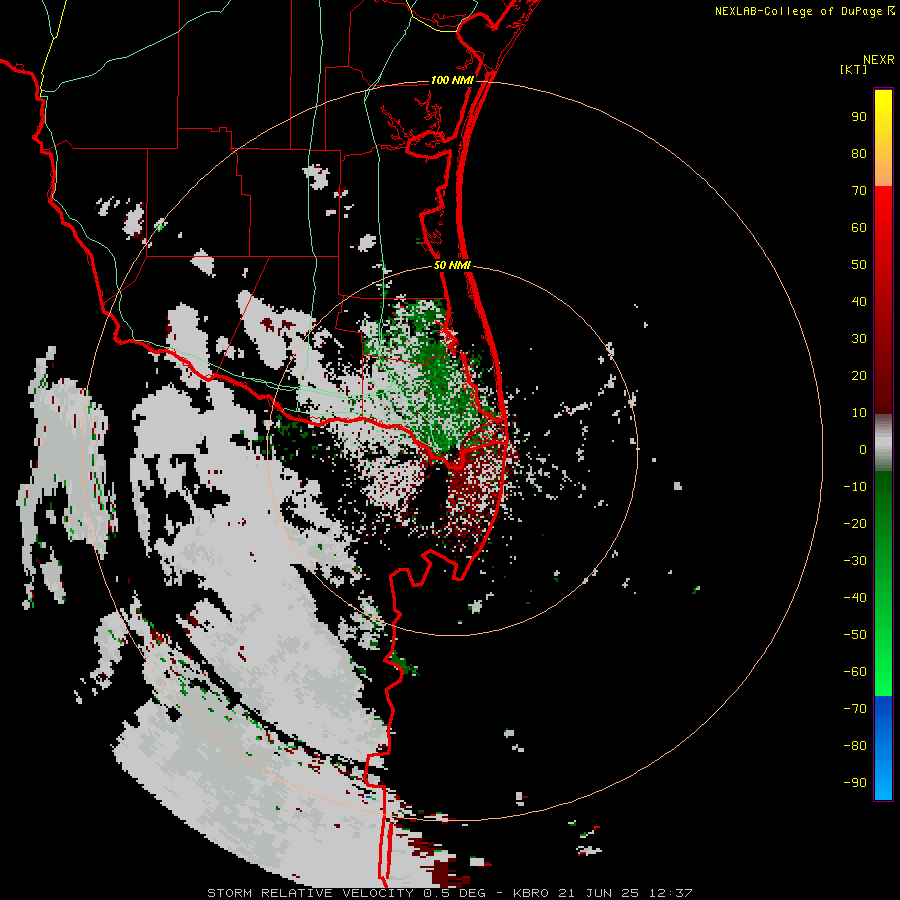The width and height of the screenshot is (900, 900).
Task: Click the 90 value on velocity scale
Action: point(859,117)
